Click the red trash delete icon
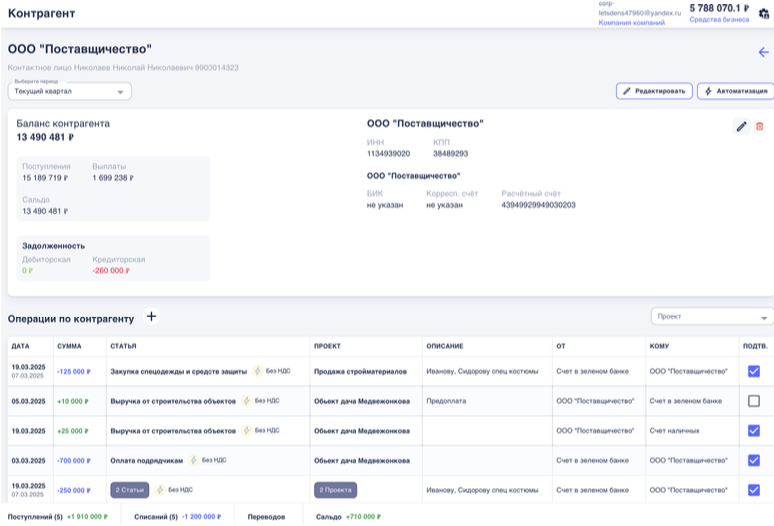 point(759,126)
